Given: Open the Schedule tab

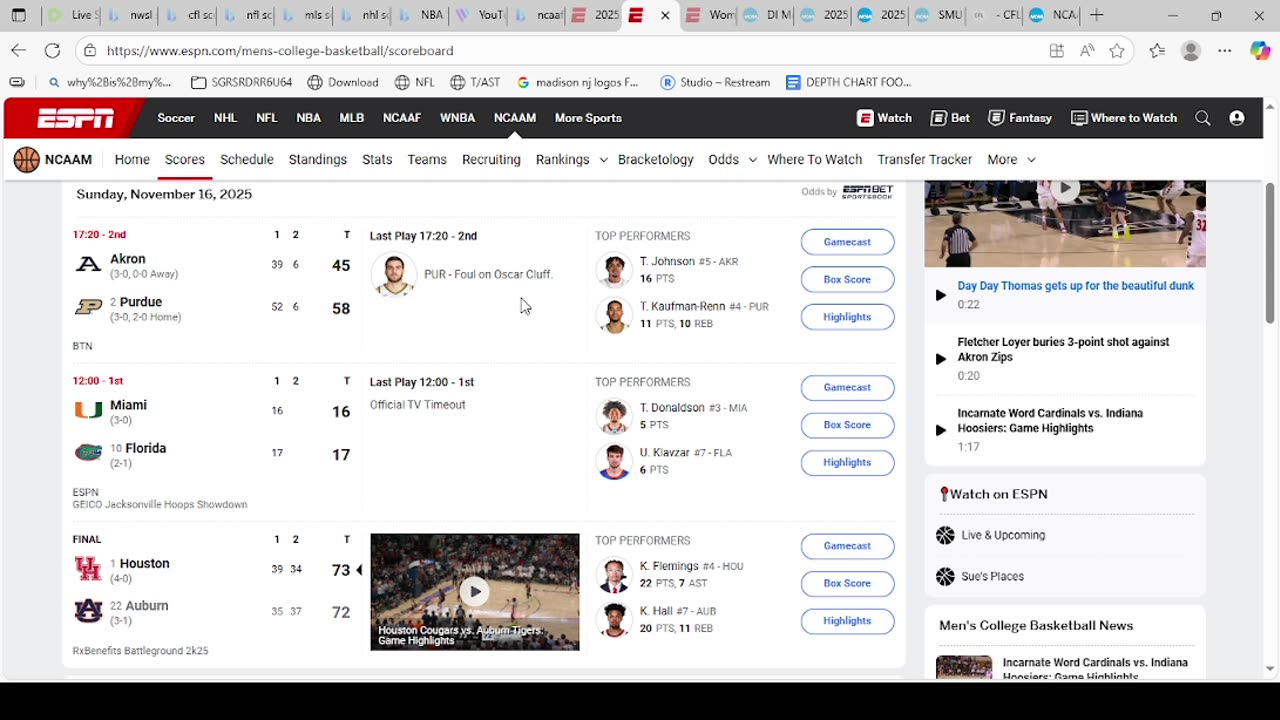Looking at the screenshot, I should (247, 160).
